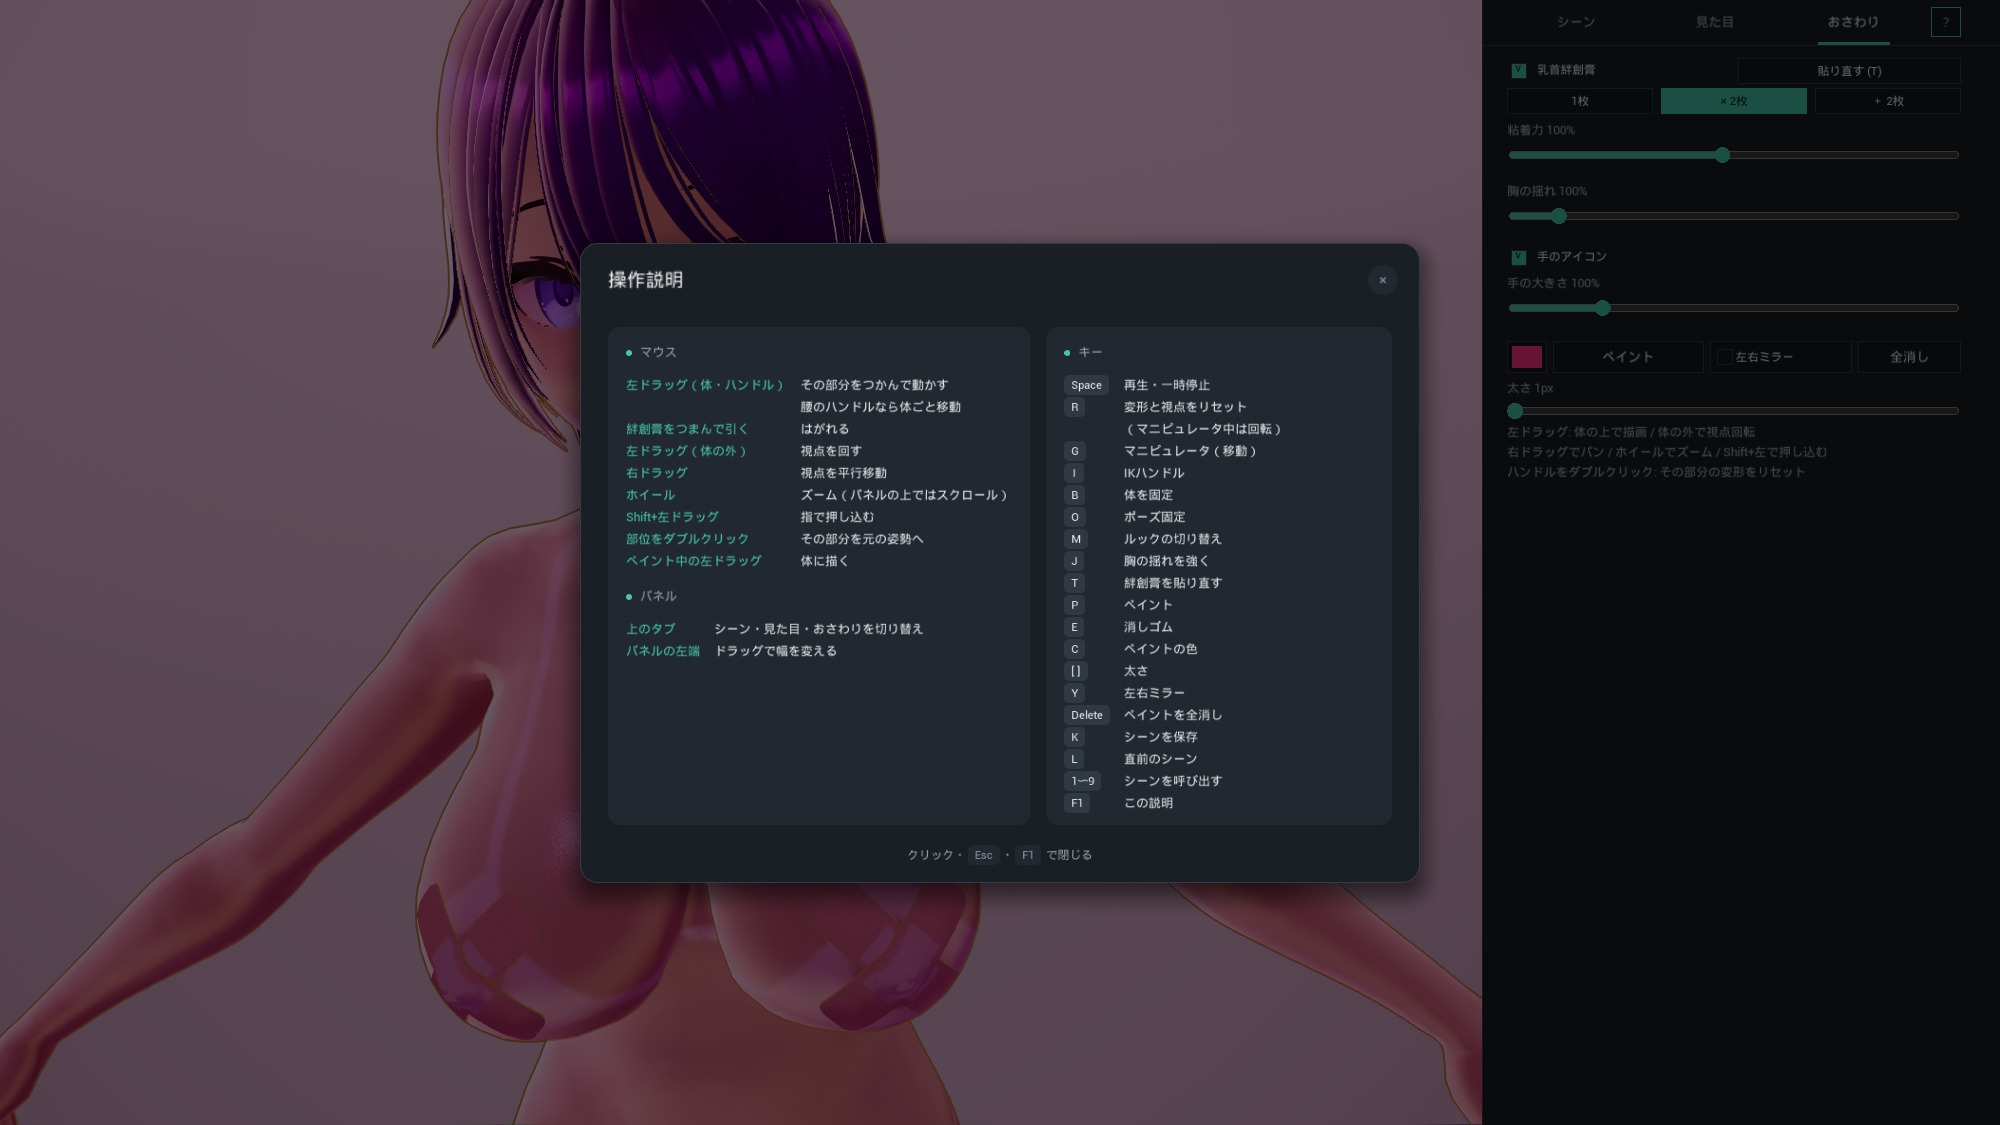Choose the ×2枚 option
The height and width of the screenshot is (1125, 2000).
[x=1734, y=101]
